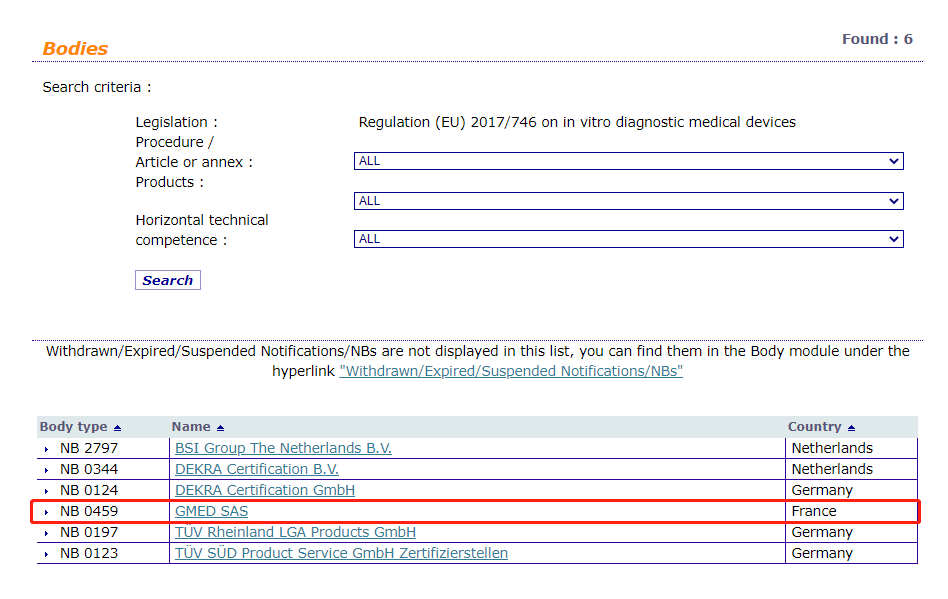Open the Withdrawn/Expired/Suspended Notifications/NBs link
This screenshot has width=948, height=599.
[x=511, y=371]
